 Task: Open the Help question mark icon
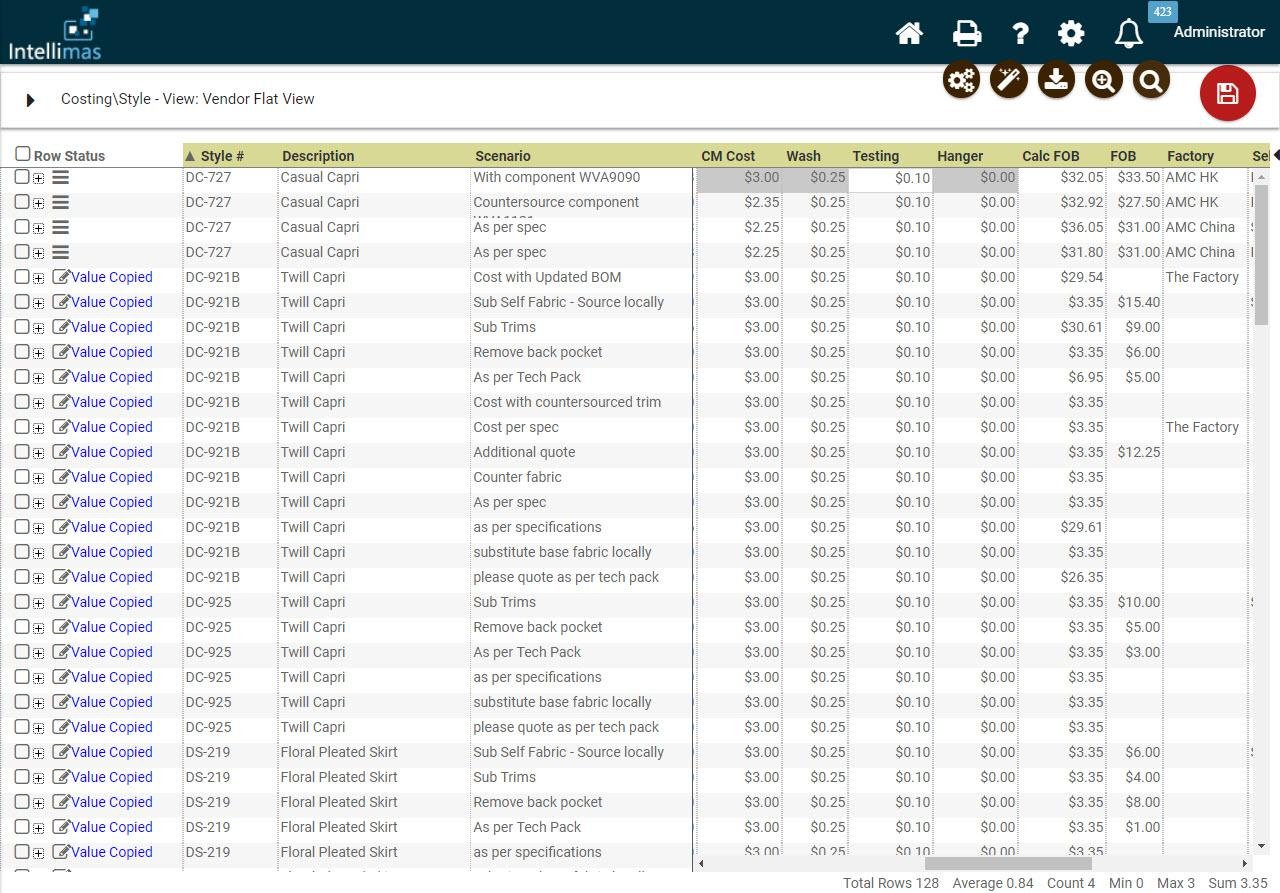pyautogui.click(x=1020, y=34)
